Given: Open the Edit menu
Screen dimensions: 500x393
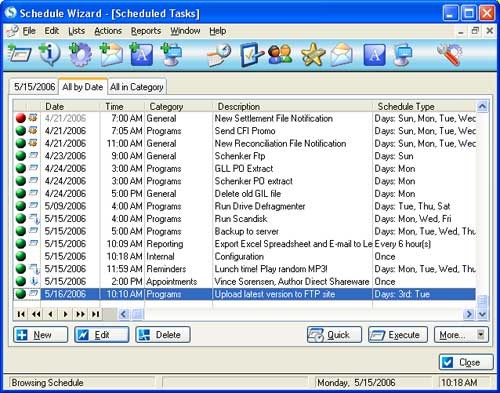Looking at the screenshot, I should click(x=52, y=31).
